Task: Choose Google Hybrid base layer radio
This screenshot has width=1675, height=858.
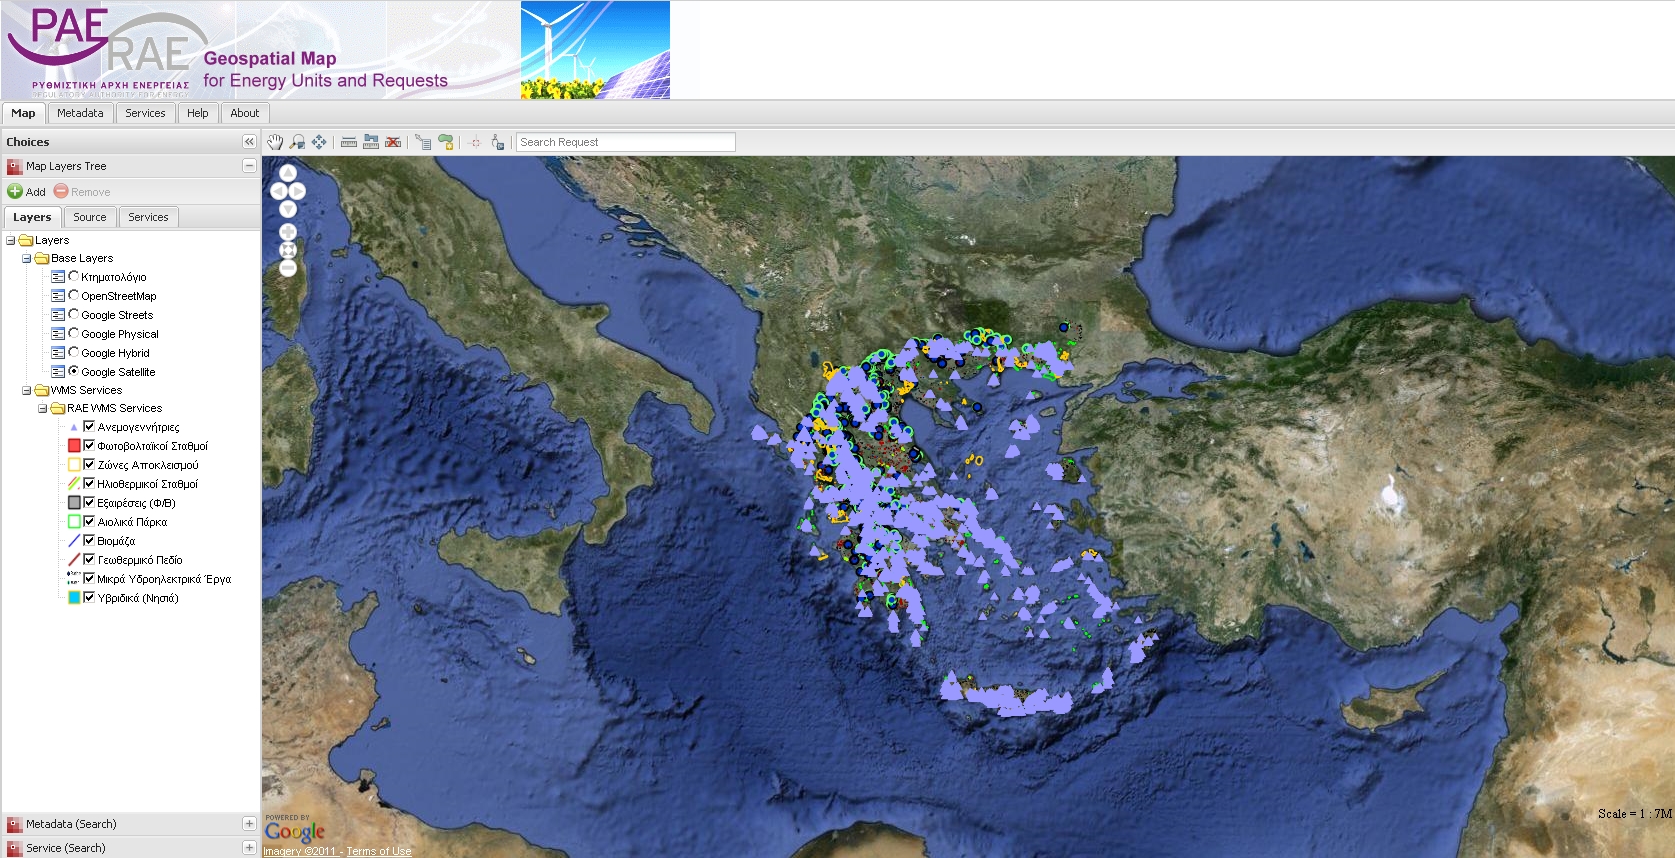Action: coord(73,353)
